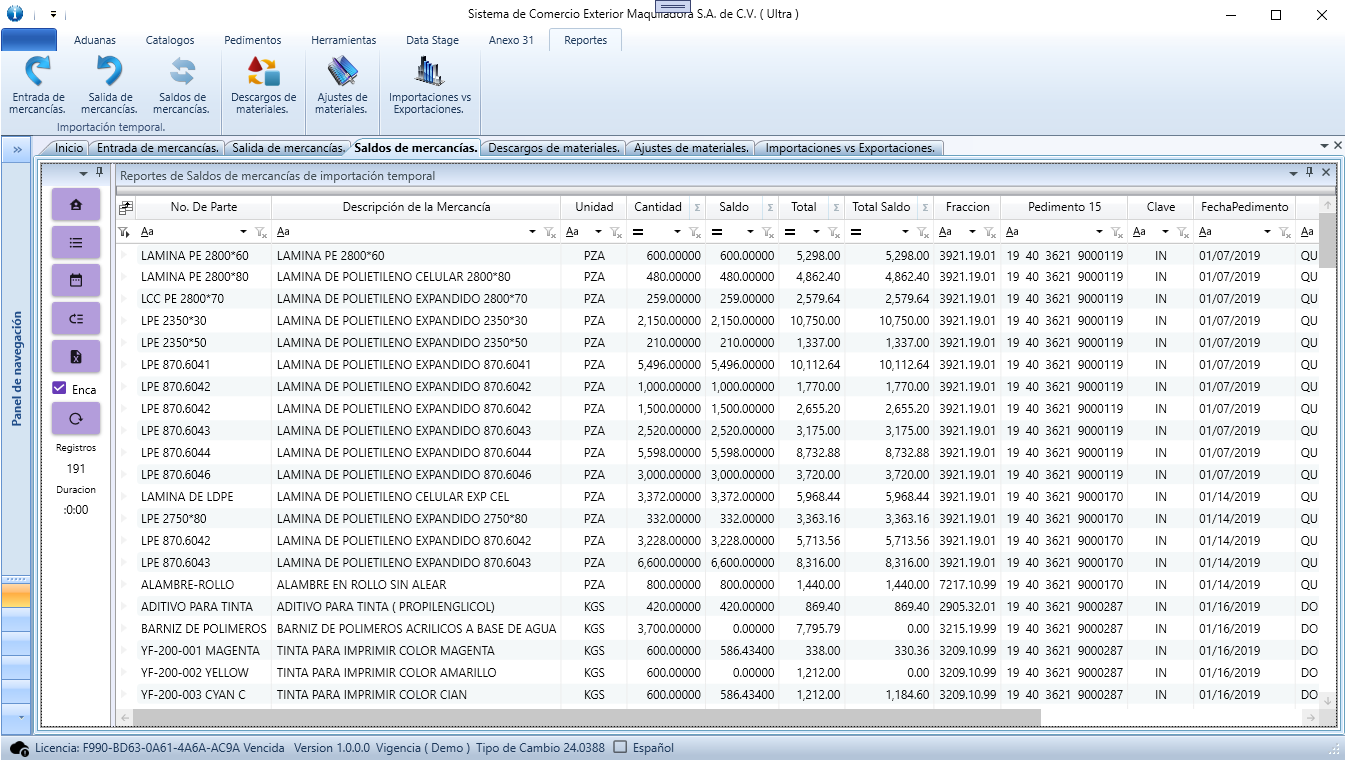The image size is (1346, 761).
Task: Uncheck the Enca checkbox
Action: coord(59,388)
